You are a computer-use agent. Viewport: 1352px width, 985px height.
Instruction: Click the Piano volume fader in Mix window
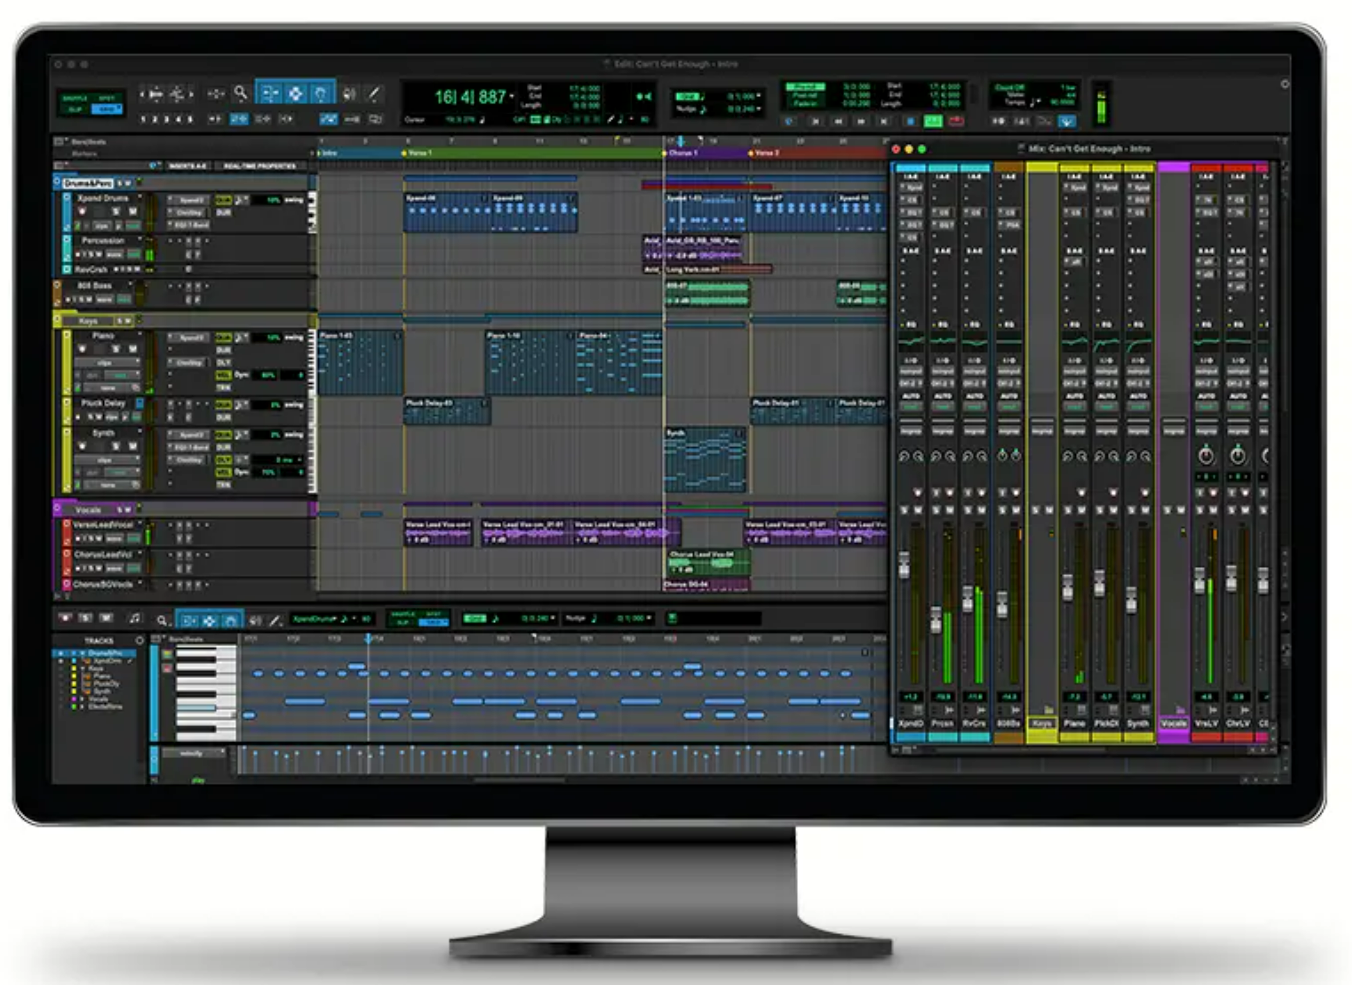point(1067,587)
